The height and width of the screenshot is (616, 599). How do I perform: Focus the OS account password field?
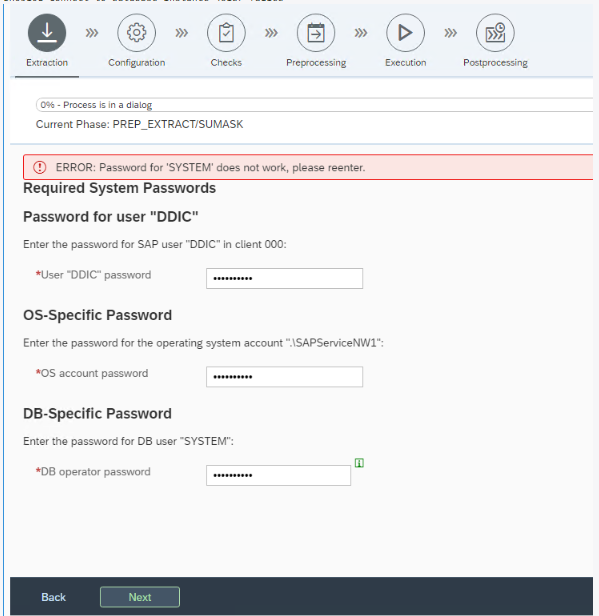coord(284,377)
